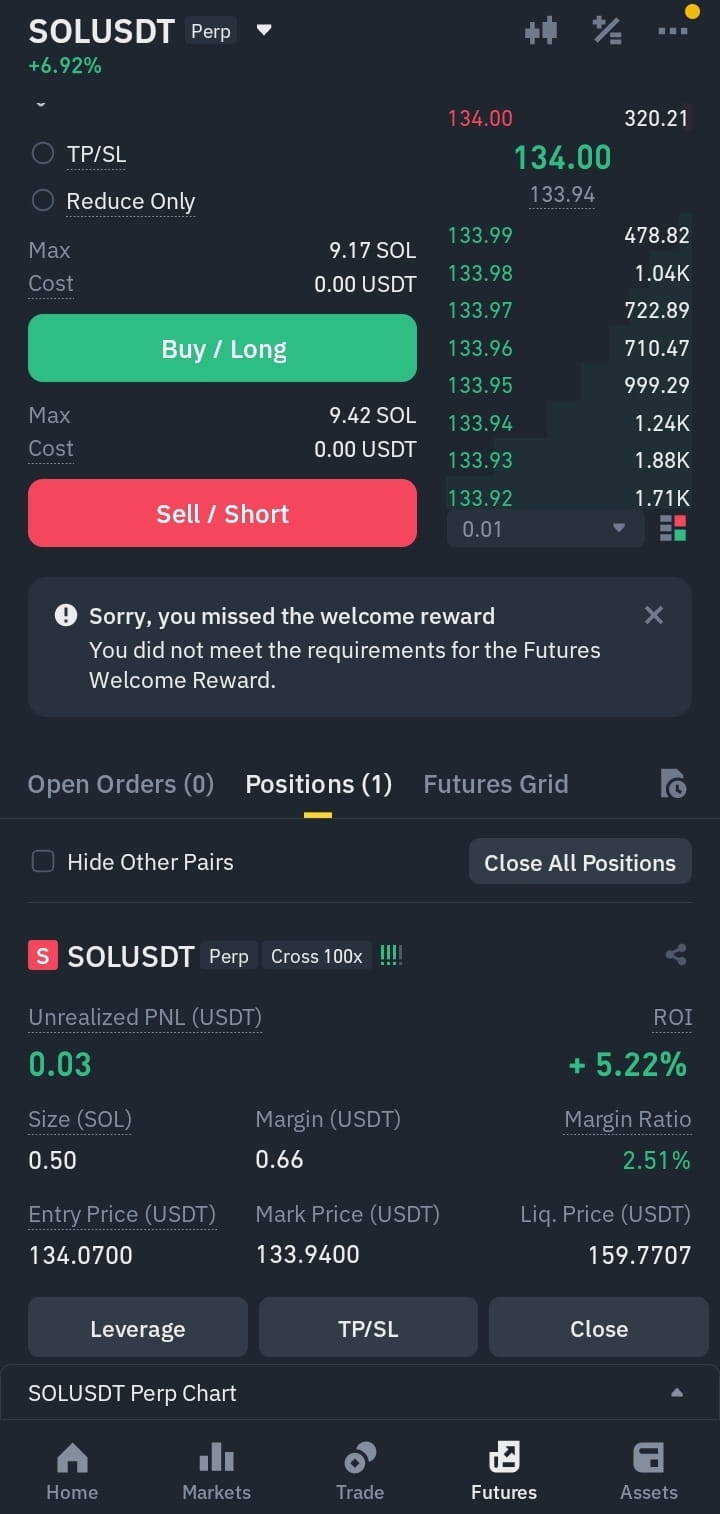The height and width of the screenshot is (1514, 720).
Task: Open the candlestick chart icon
Action: [541, 31]
